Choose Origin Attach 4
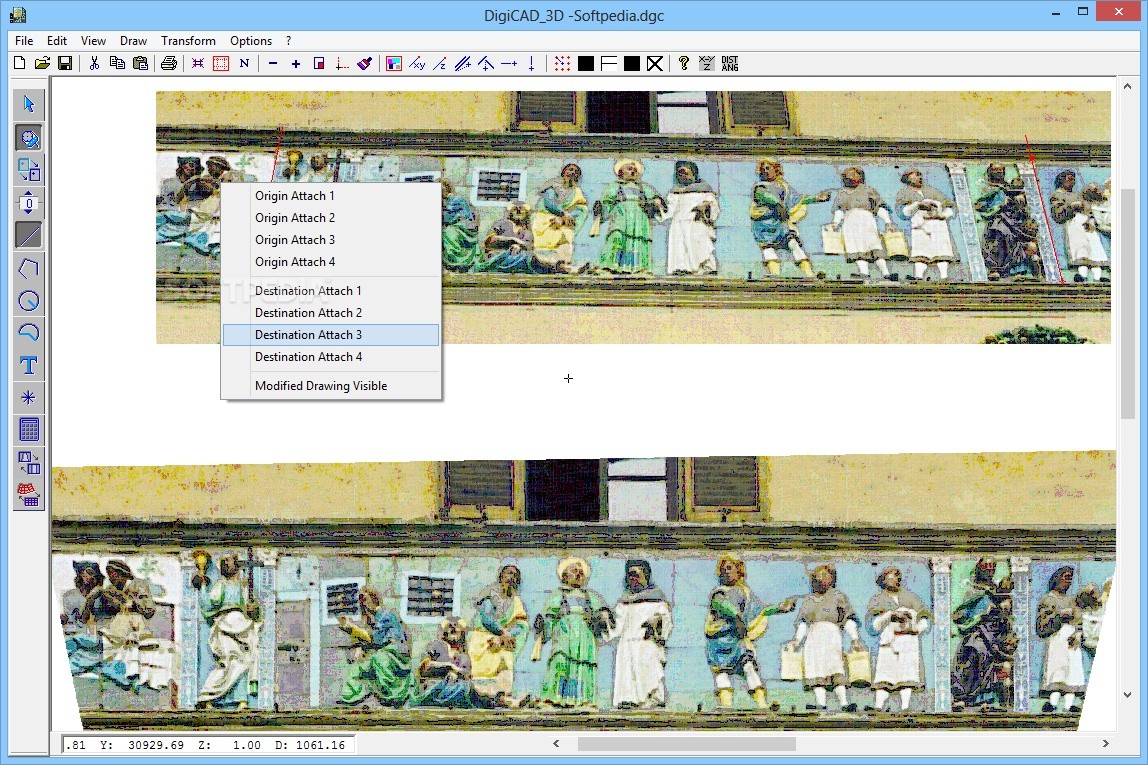This screenshot has width=1148, height=765. pos(331,262)
